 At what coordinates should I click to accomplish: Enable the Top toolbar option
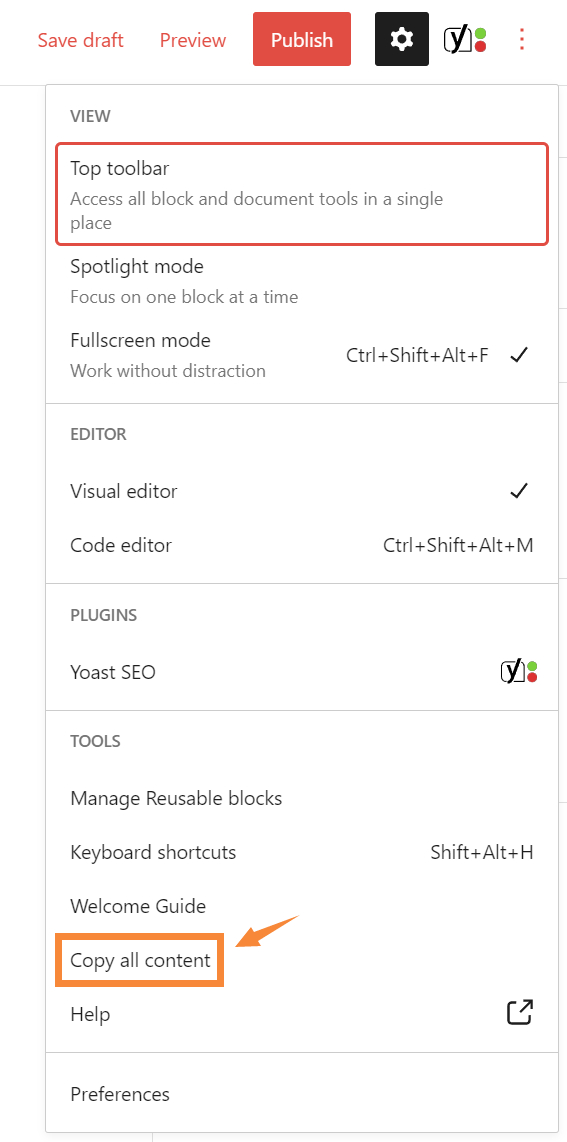302,194
